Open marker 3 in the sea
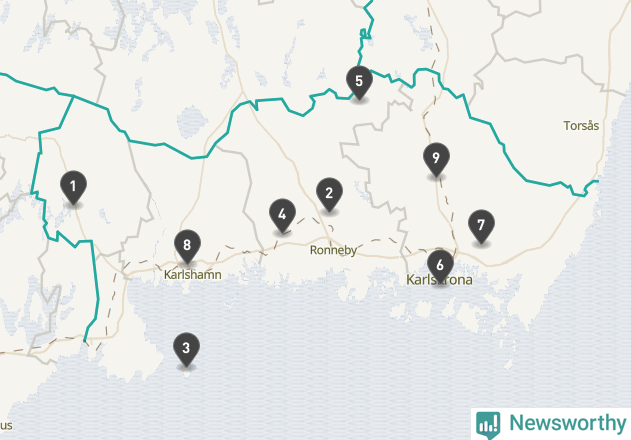Screen dimensions: 631x440 pos(186,349)
